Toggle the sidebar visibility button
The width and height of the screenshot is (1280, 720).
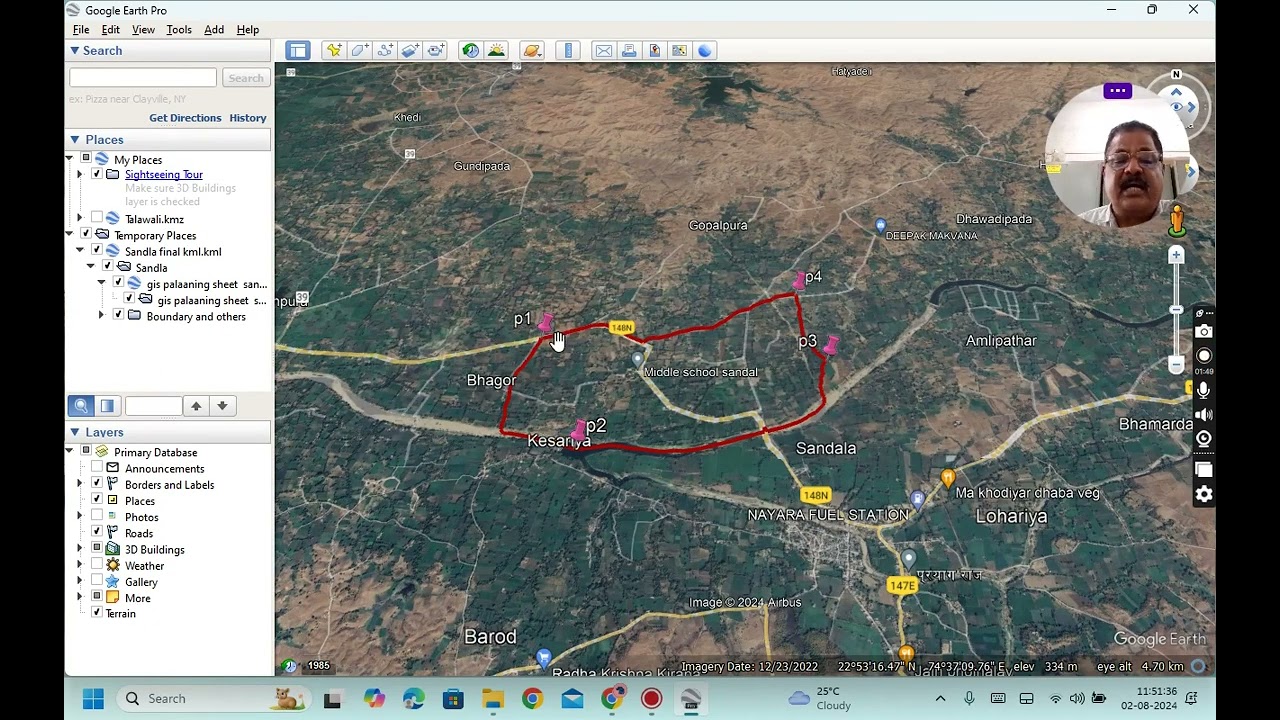point(297,50)
